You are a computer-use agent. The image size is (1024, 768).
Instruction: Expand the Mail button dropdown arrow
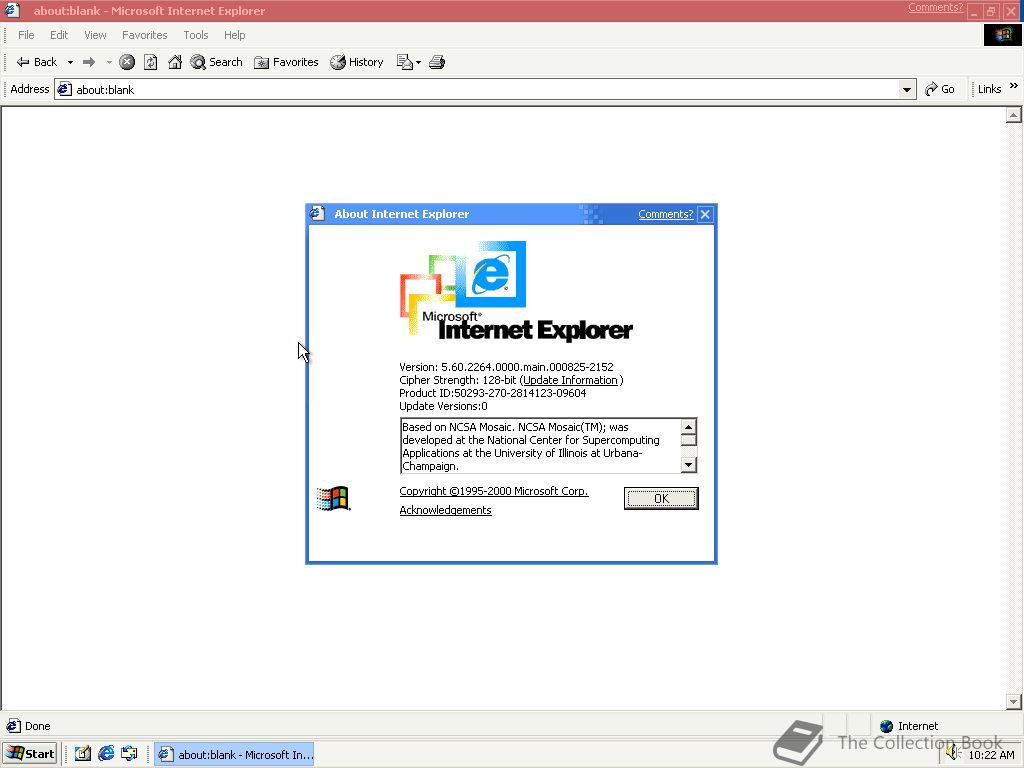pos(419,63)
